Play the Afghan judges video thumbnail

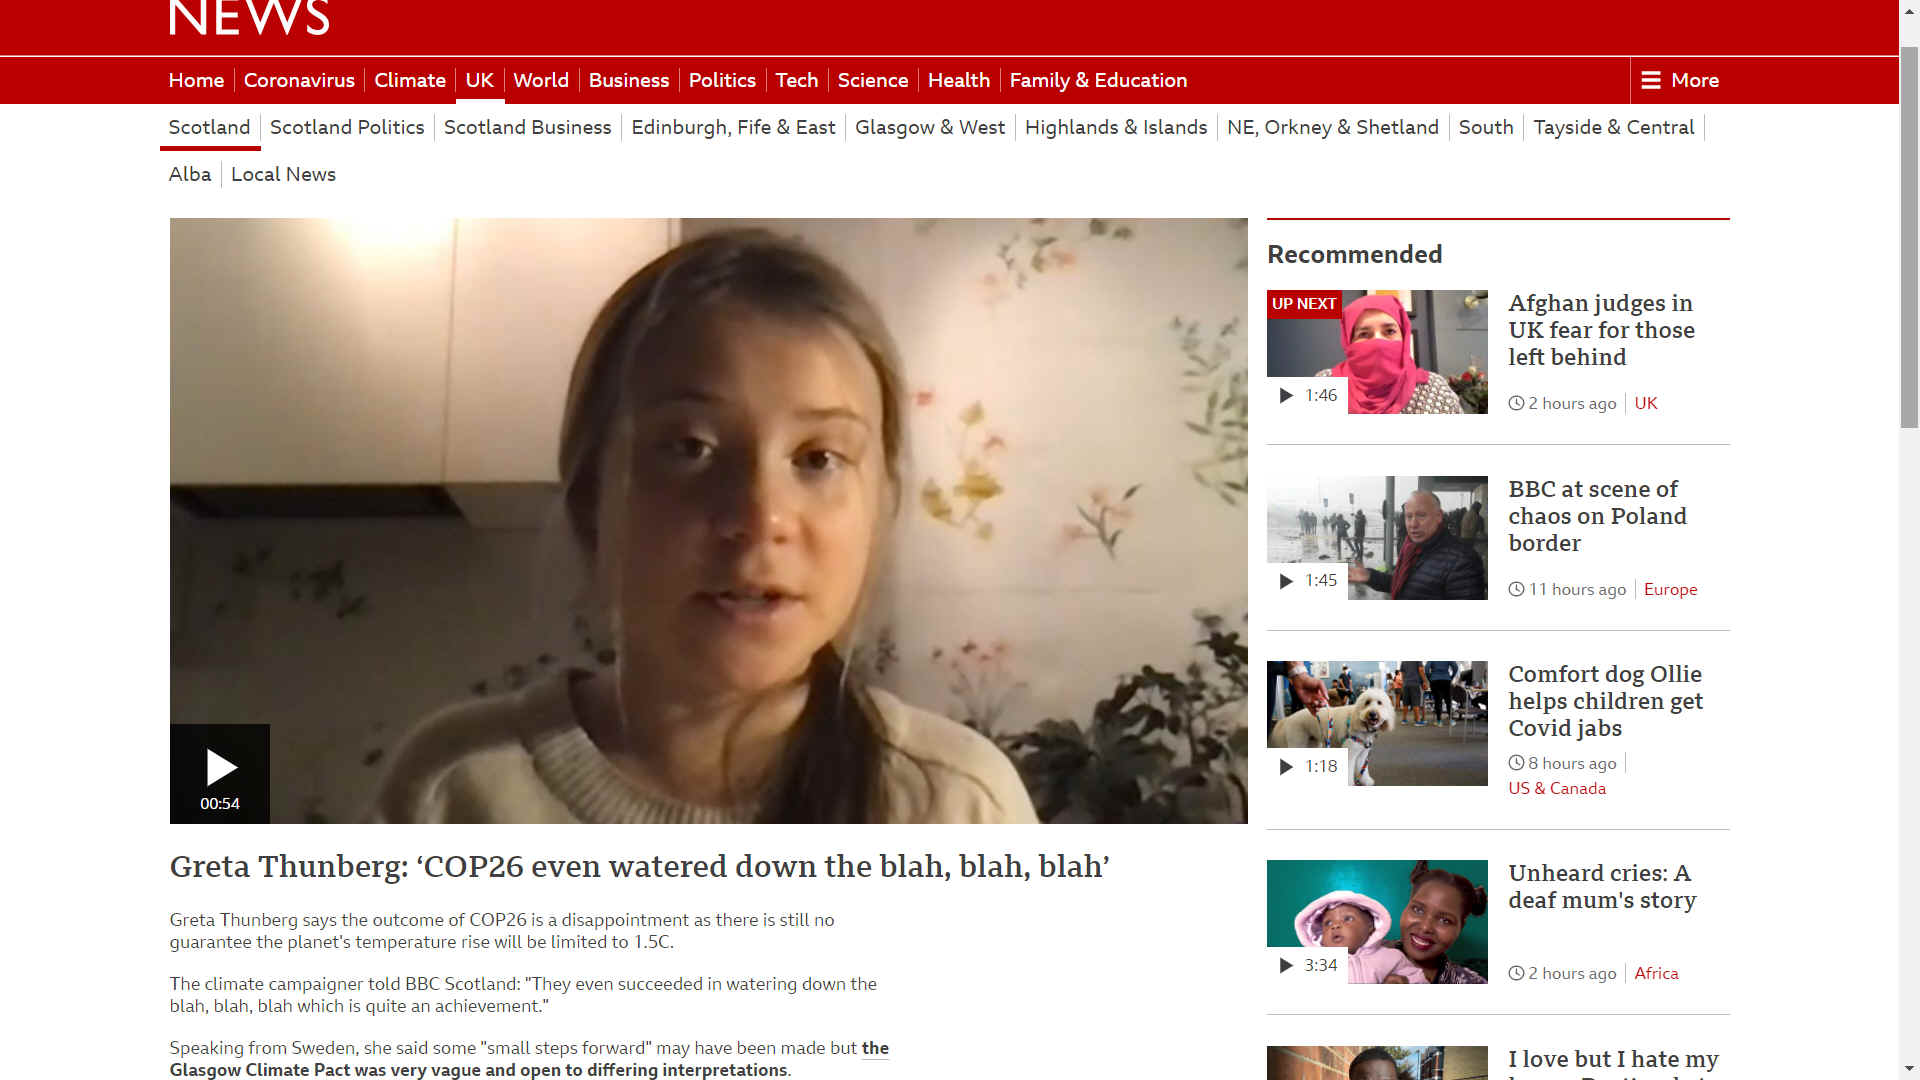[x=1377, y=352]
